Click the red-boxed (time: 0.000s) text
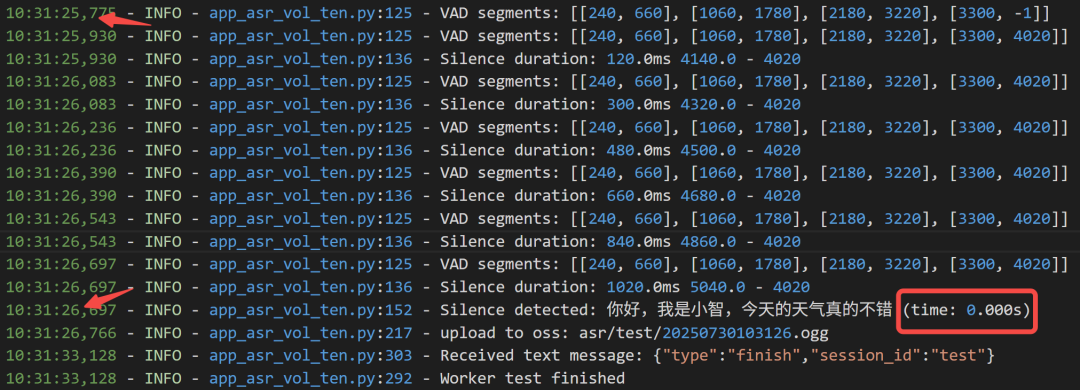1080x390 pixels. tap(966, 311)
